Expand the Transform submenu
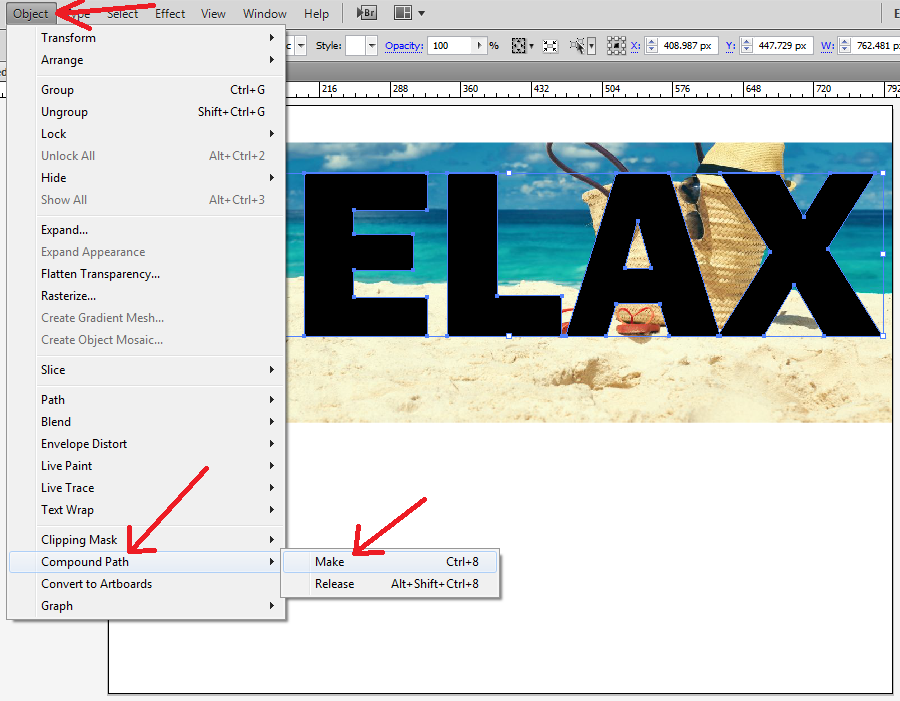 click(147, 38)
